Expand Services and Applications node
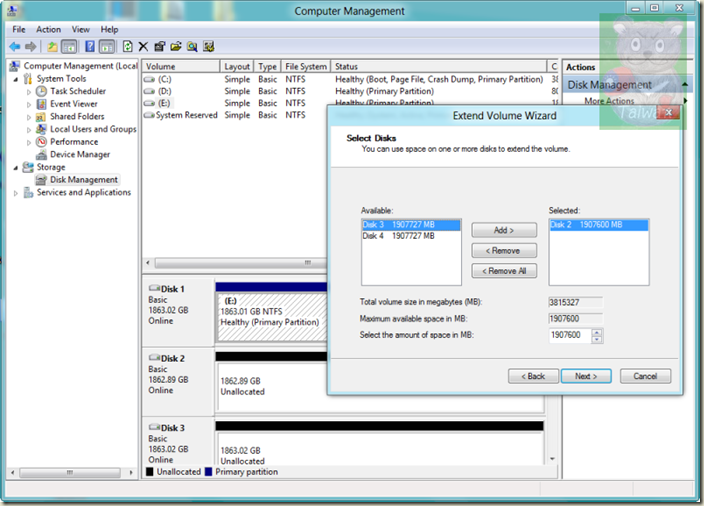The height and width of the screenshot is (506, 704). tap(16, 193)
